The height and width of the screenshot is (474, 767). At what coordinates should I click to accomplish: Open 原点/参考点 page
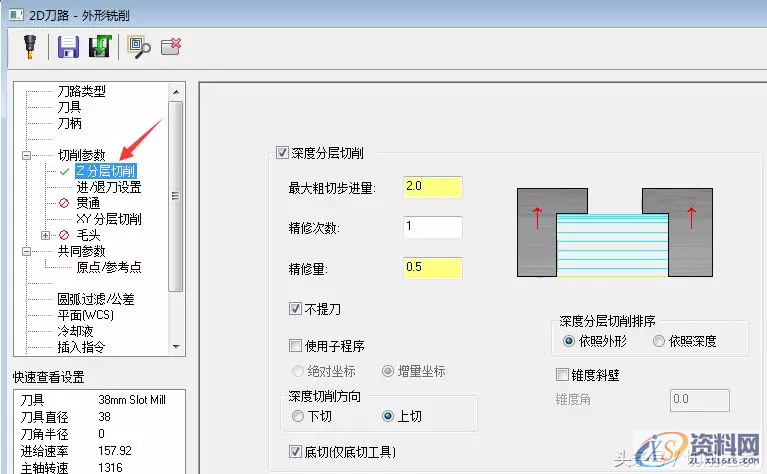(x=109, y=267)
